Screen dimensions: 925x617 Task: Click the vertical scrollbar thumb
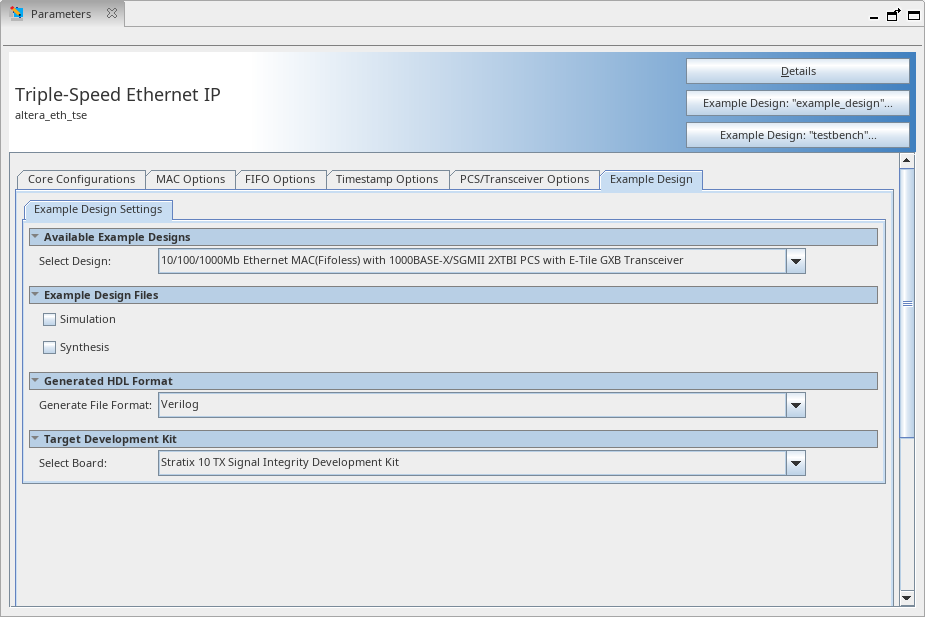(907, 303)
